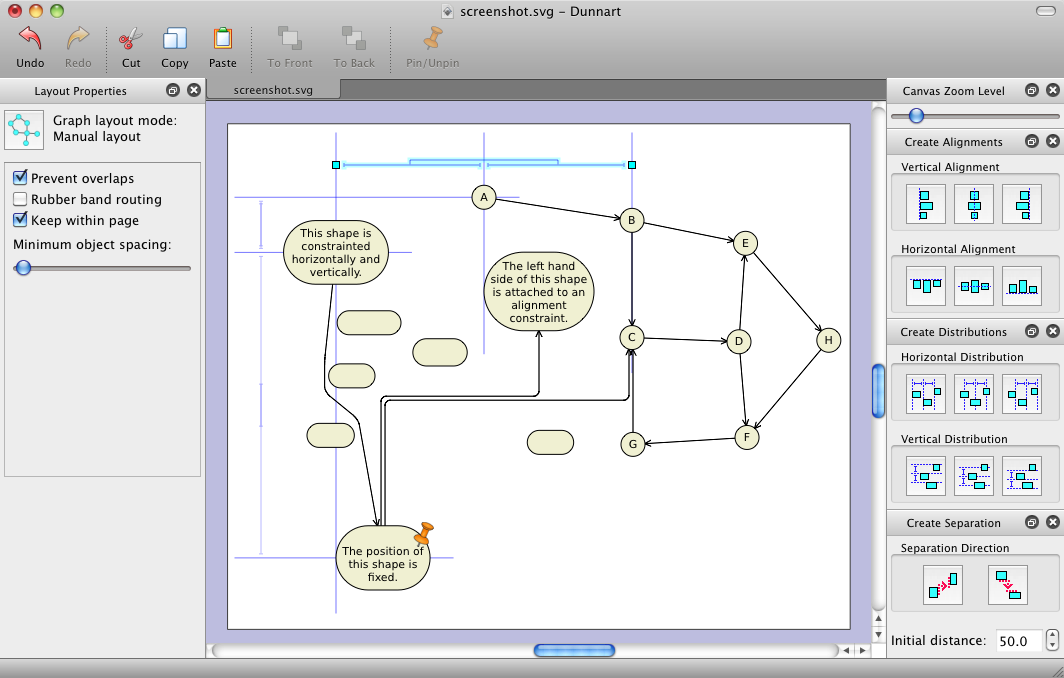Click the Cut scissors icon

131,40
